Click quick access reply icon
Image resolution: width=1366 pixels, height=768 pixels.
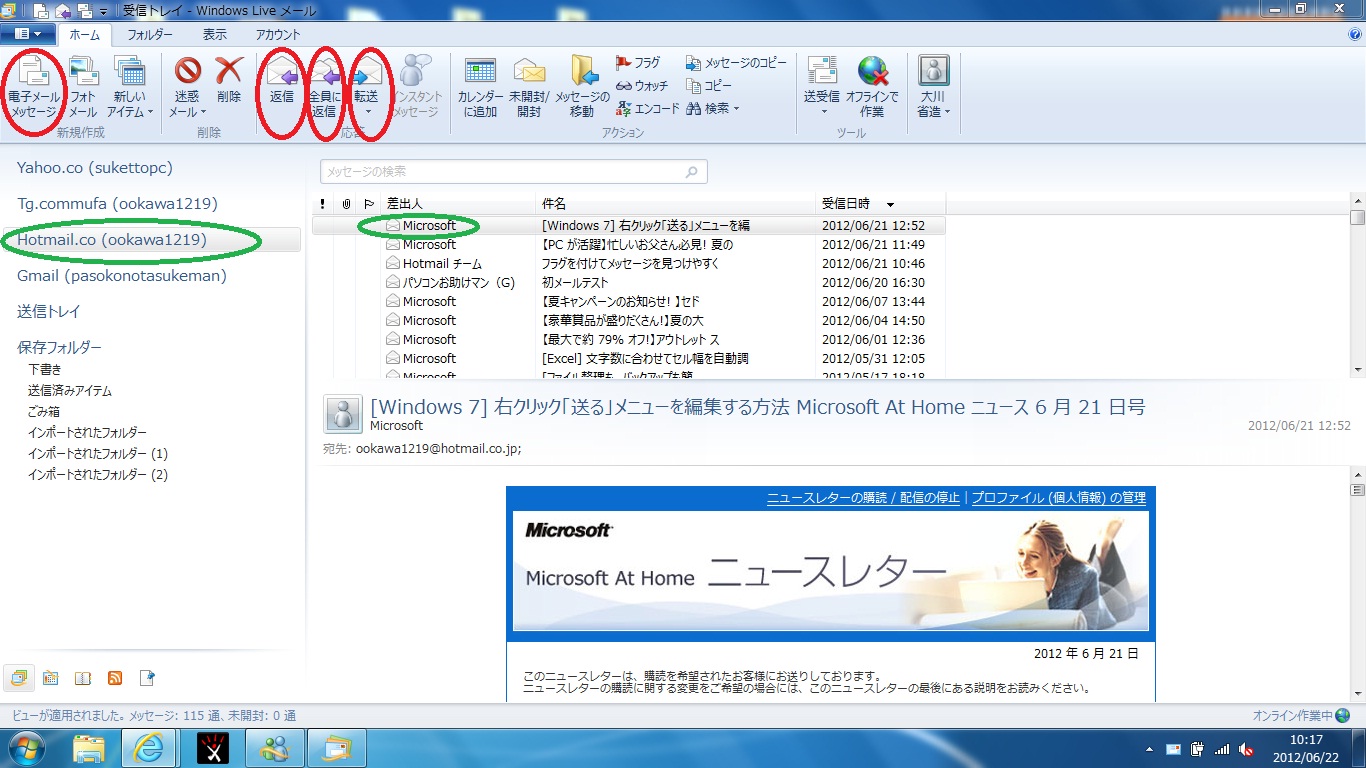63,10
